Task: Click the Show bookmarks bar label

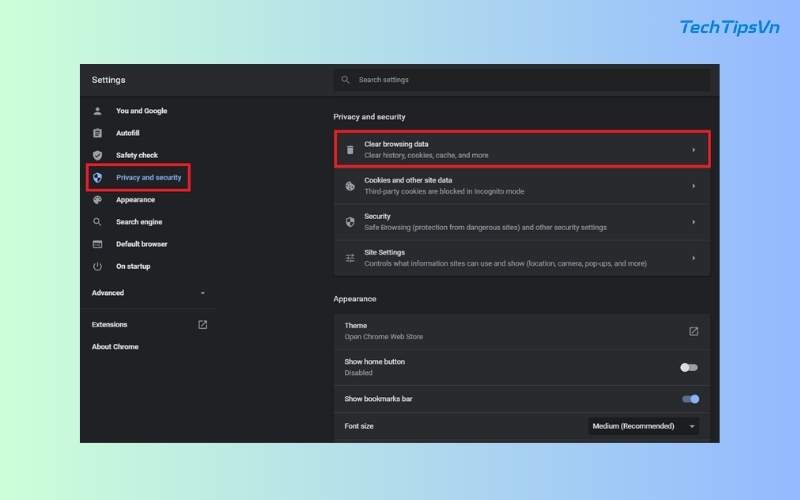Action: (x=378, y=399)
